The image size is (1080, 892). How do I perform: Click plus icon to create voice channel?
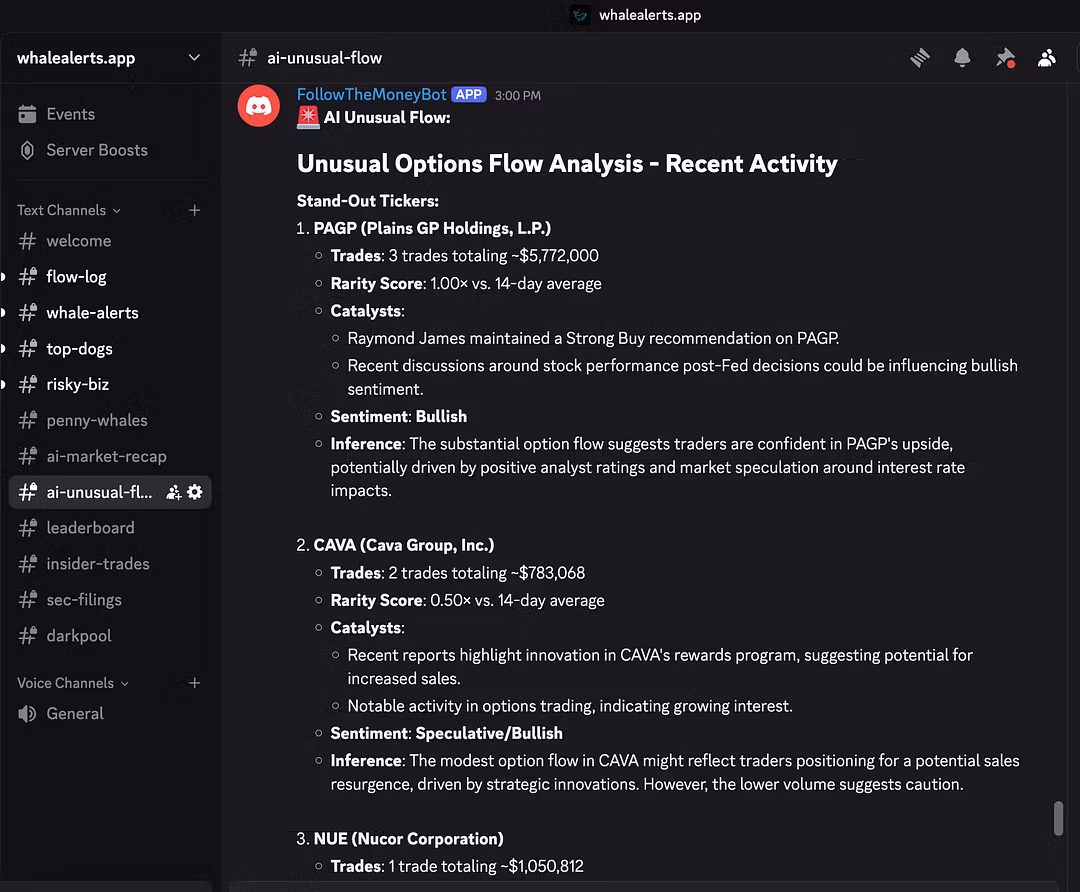[x=195, y=683]
